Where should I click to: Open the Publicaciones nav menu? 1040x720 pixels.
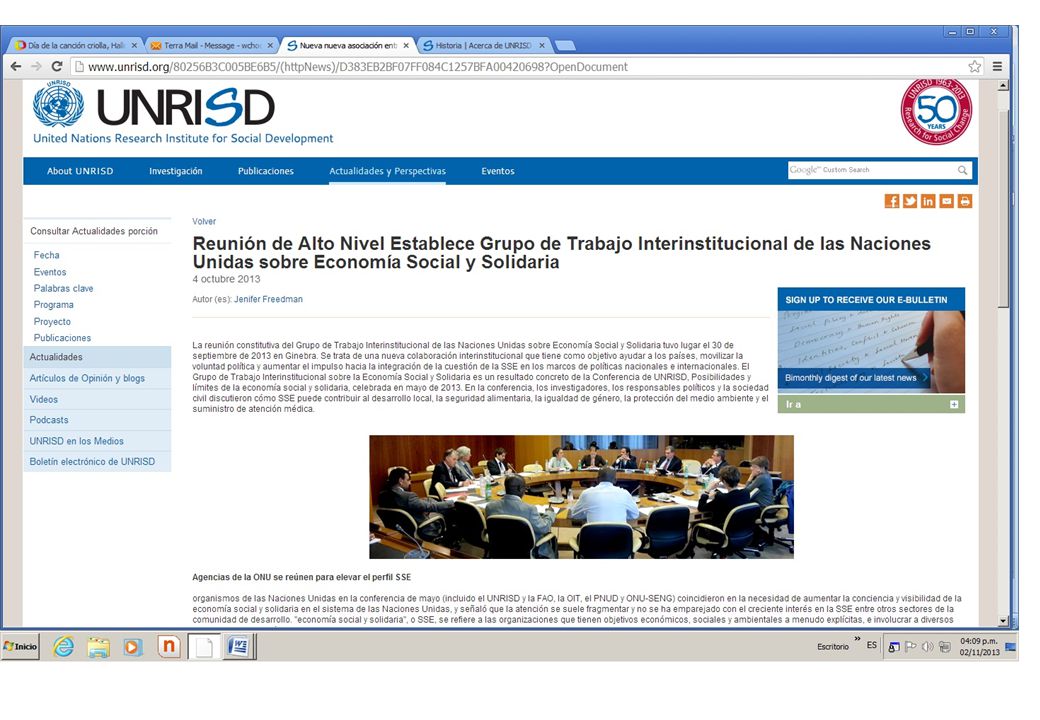coord(266,171)
